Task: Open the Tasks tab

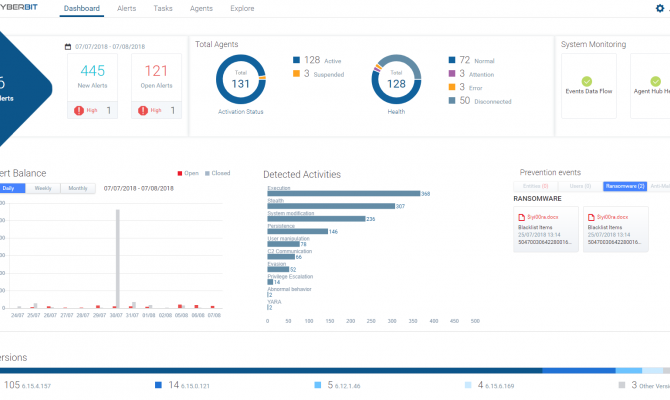Action: tap(163, 9)
